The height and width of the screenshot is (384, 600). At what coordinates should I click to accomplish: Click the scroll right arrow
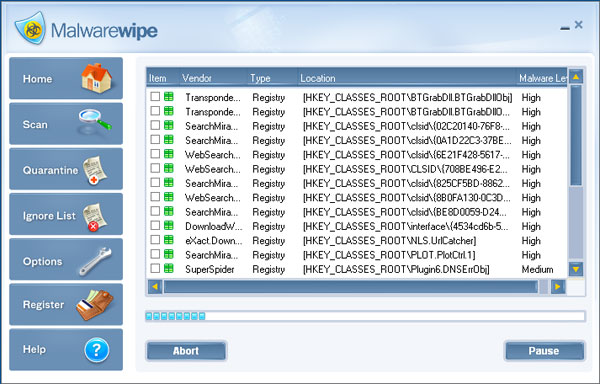558,286
